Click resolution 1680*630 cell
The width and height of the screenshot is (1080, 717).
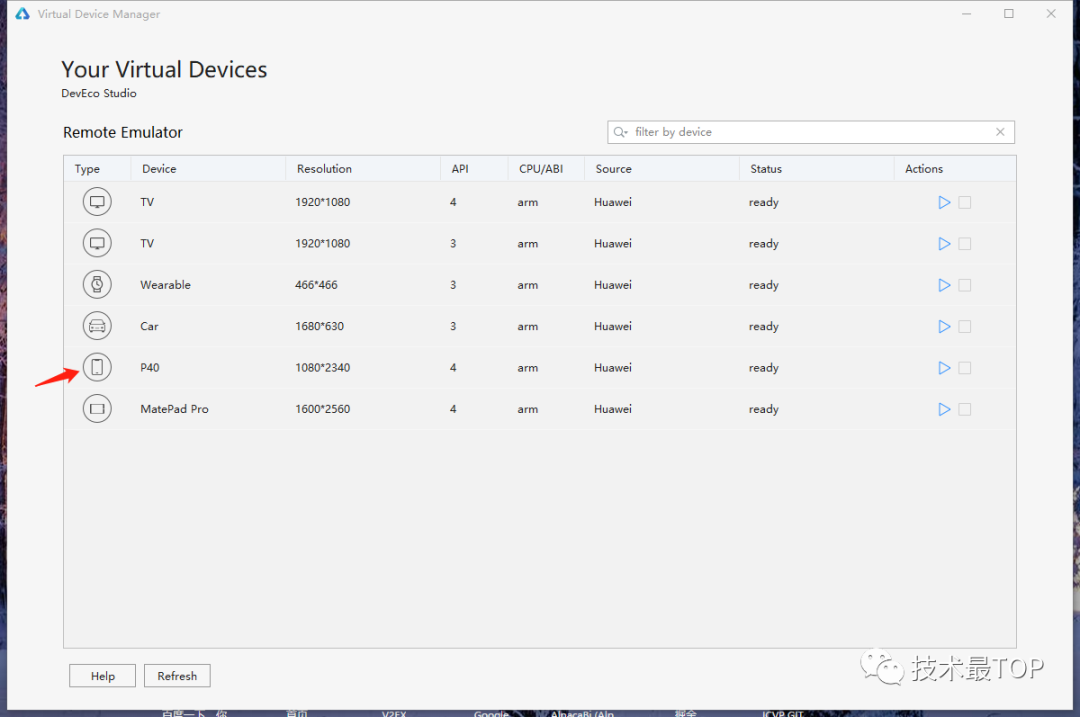(320, 326)
